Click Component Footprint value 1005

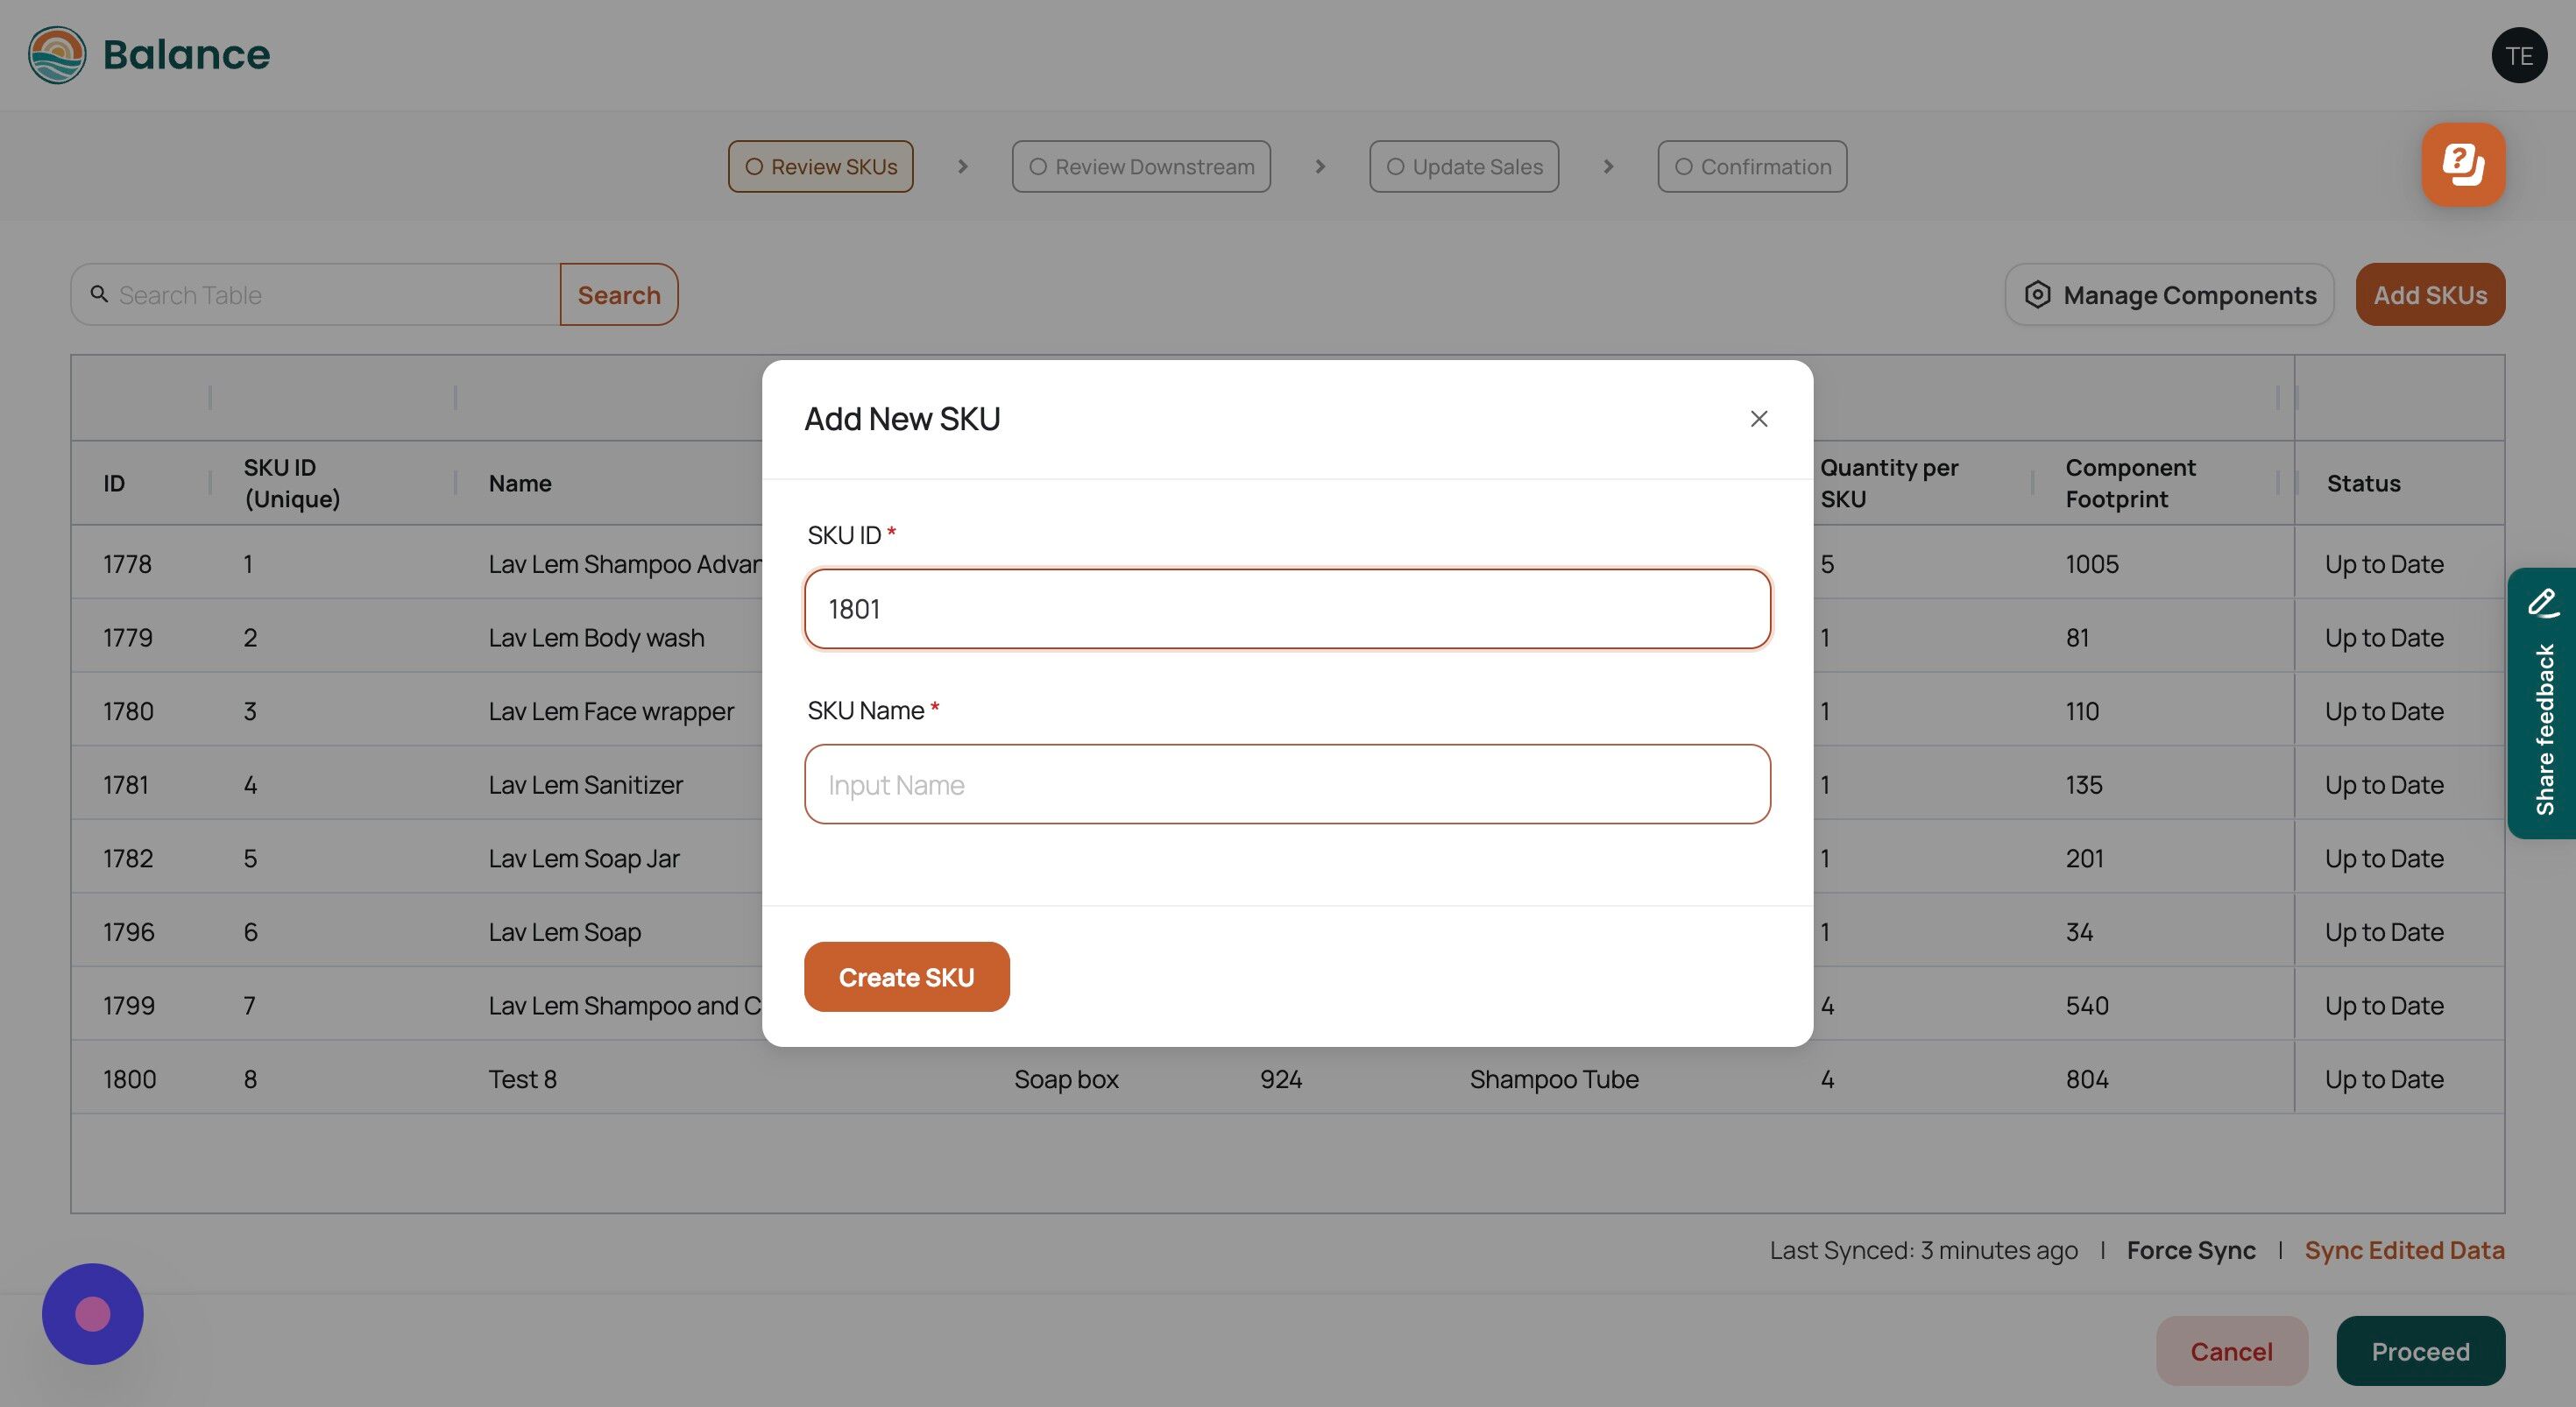pos(2092,564)
